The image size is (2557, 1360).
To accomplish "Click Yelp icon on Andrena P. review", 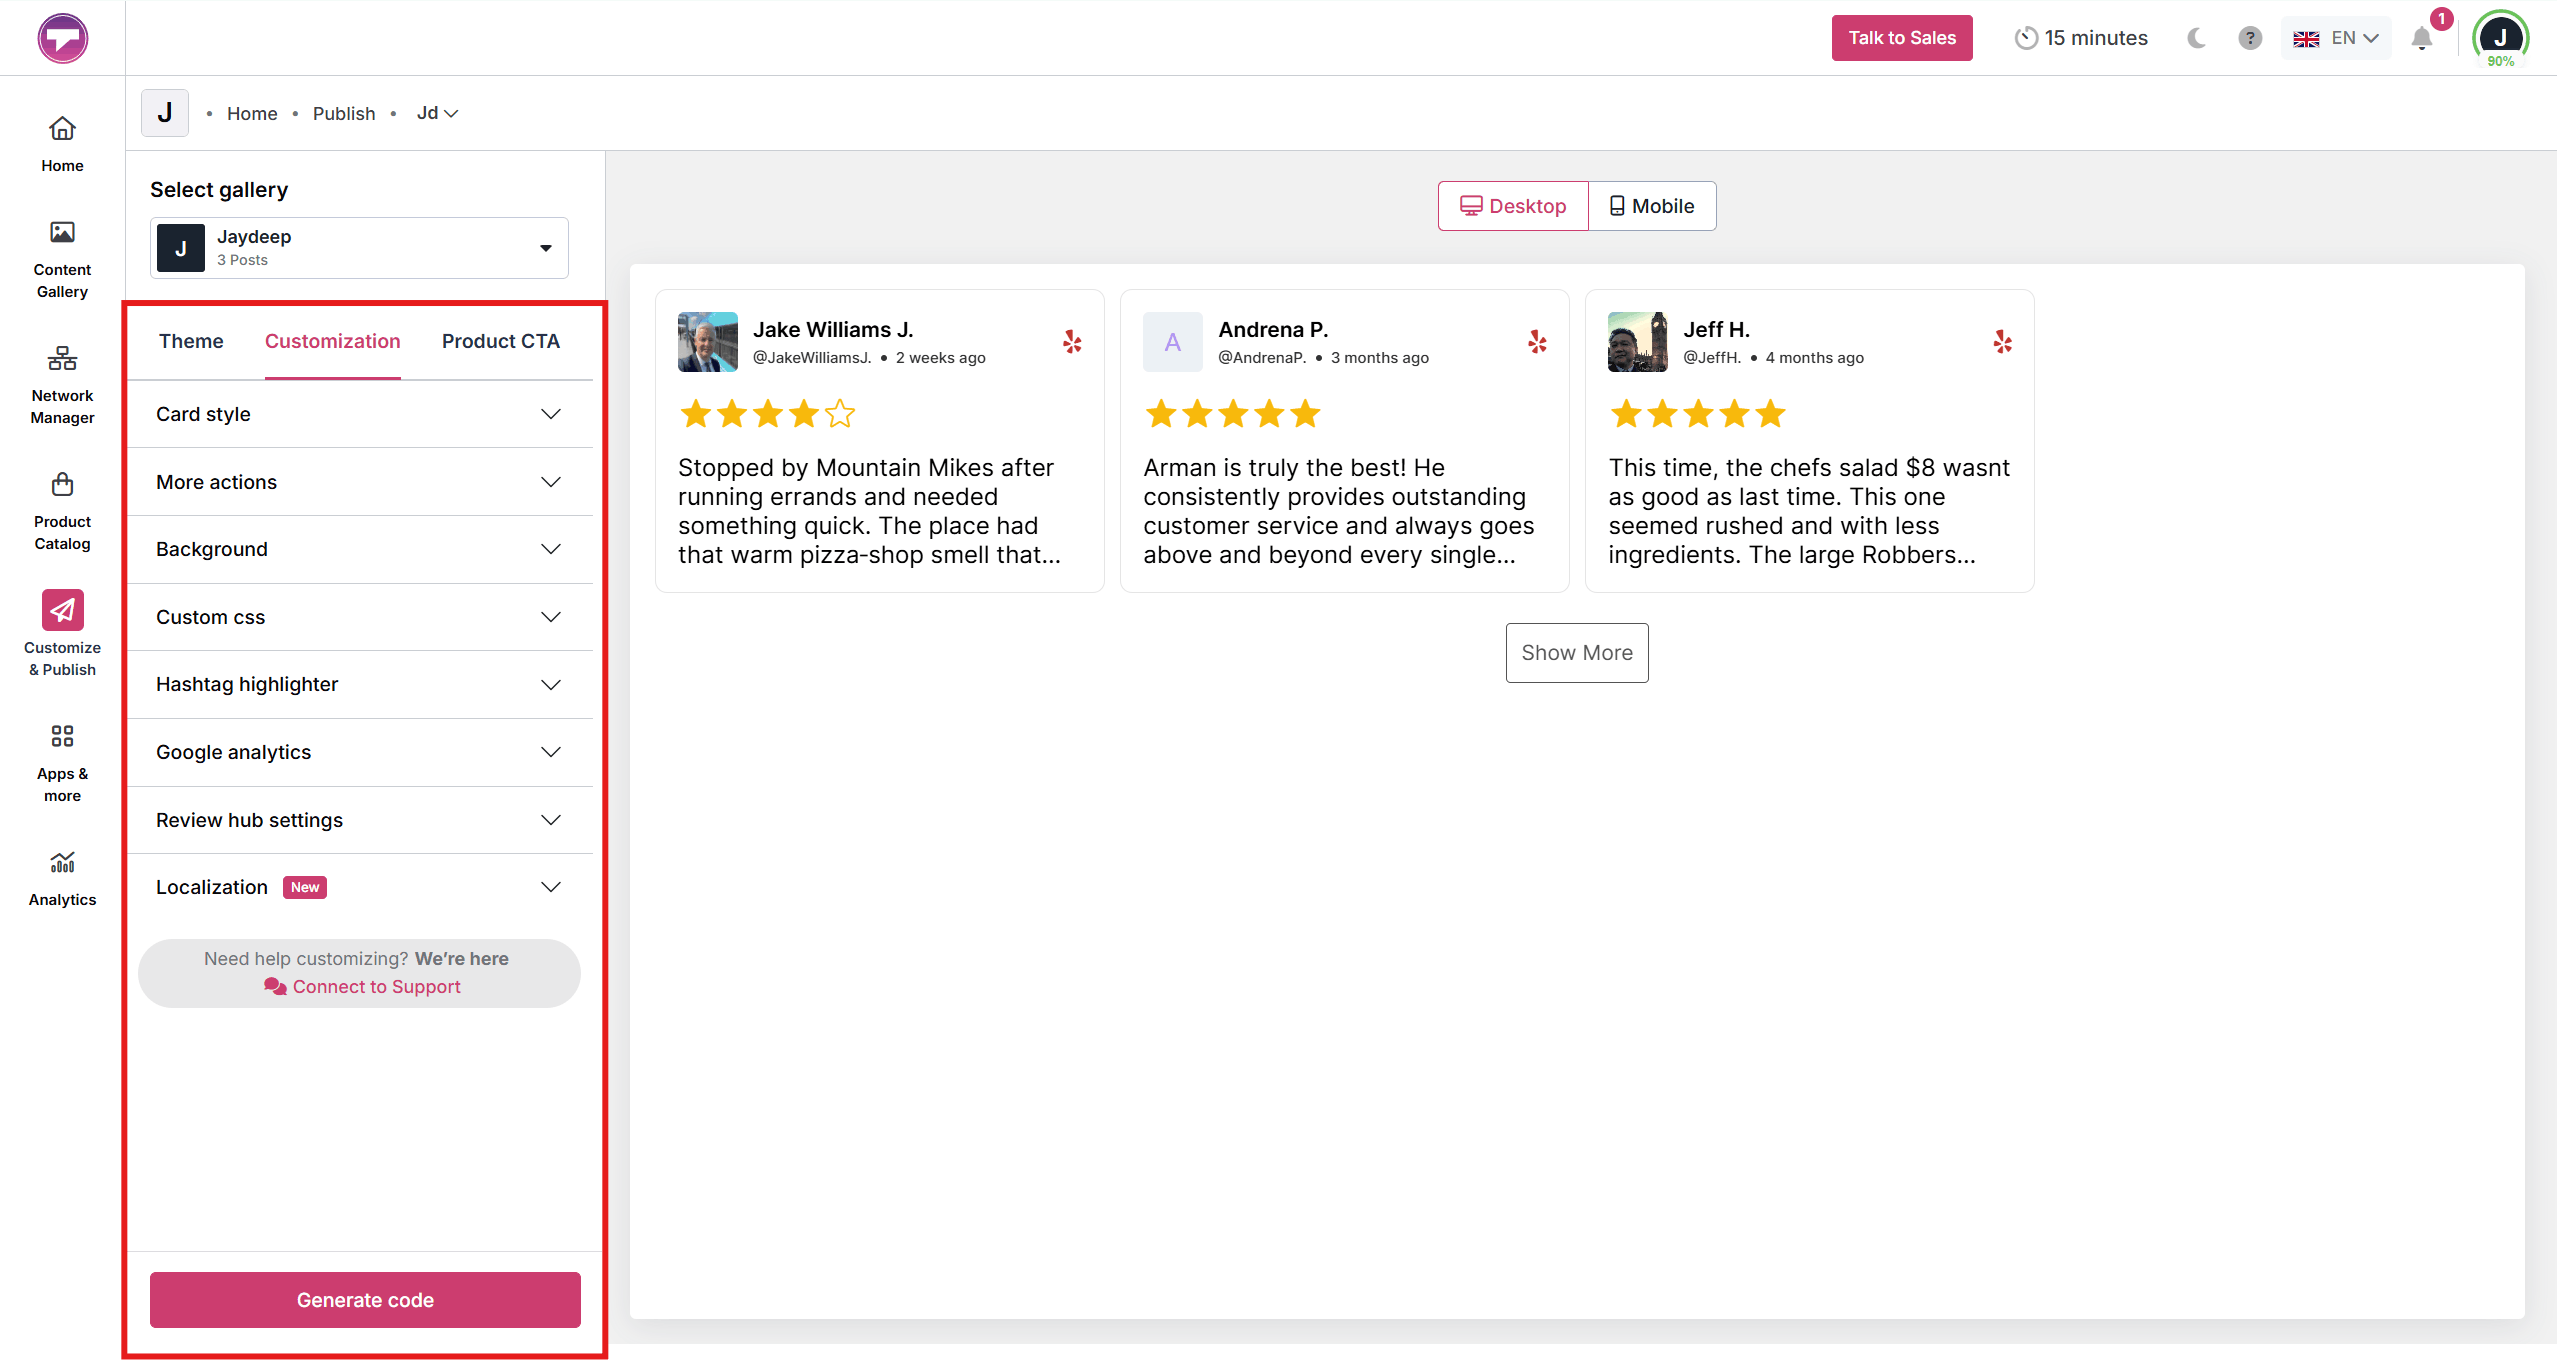I will click(1537, 342).
